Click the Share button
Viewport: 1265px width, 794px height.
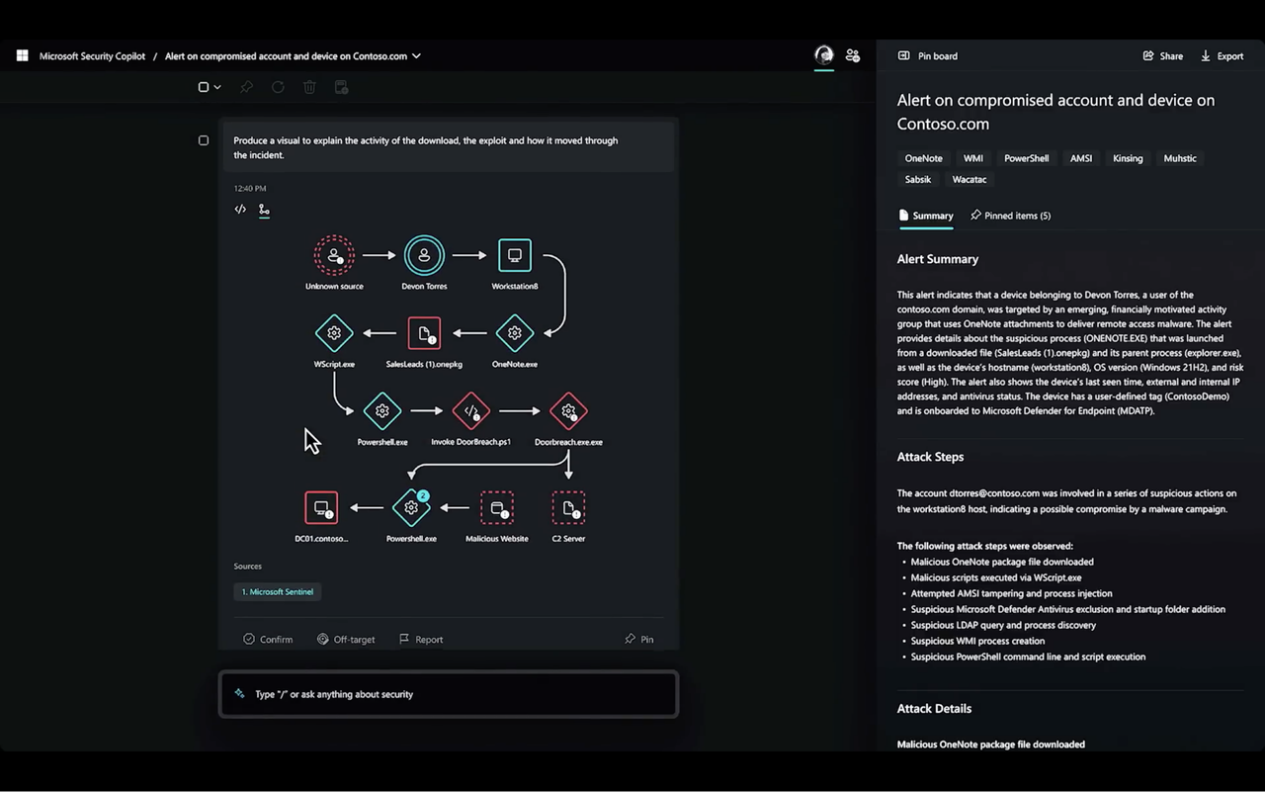coord(1163,56)
